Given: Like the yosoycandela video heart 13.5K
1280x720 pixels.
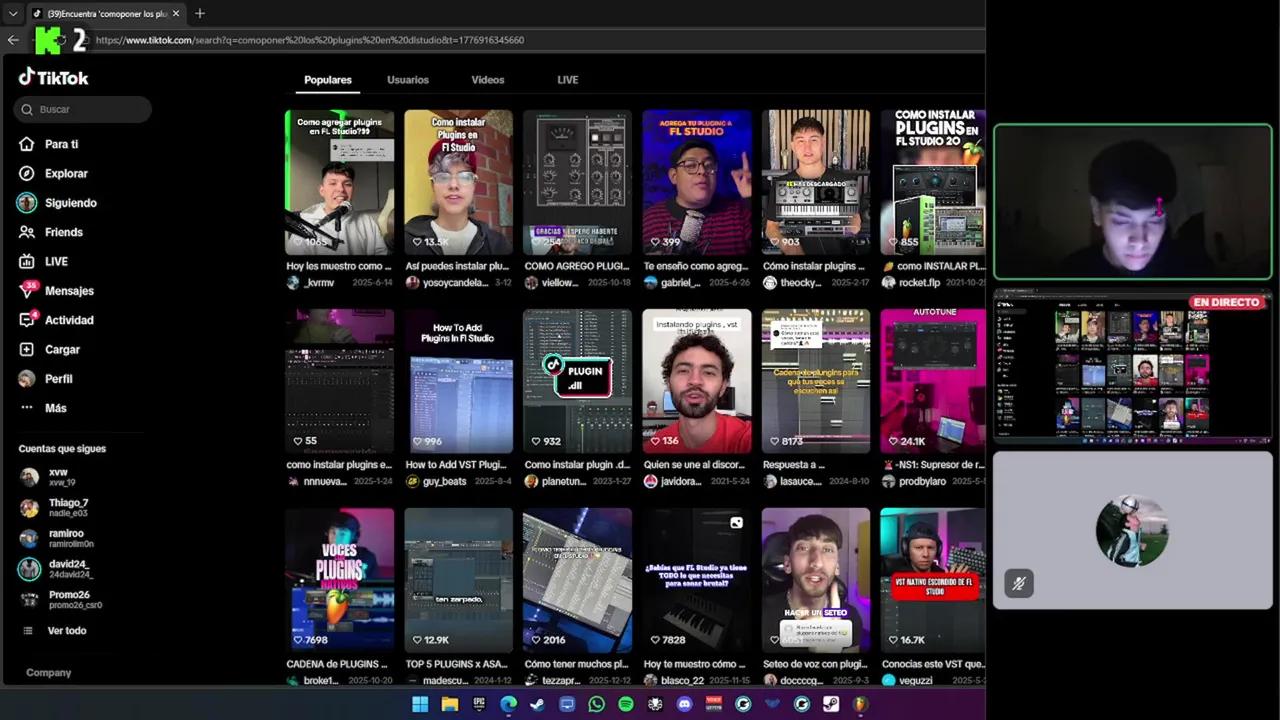Looking at the screenshot, I should click(x=418, y=242).
